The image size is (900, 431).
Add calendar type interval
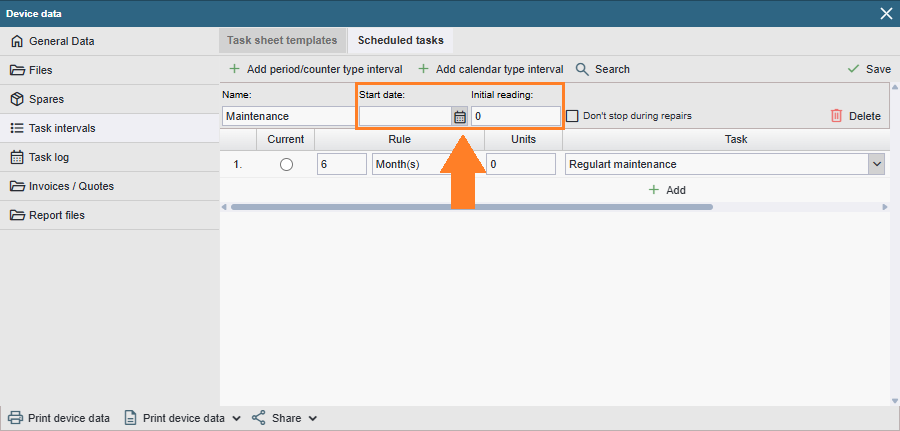[490, 69]
